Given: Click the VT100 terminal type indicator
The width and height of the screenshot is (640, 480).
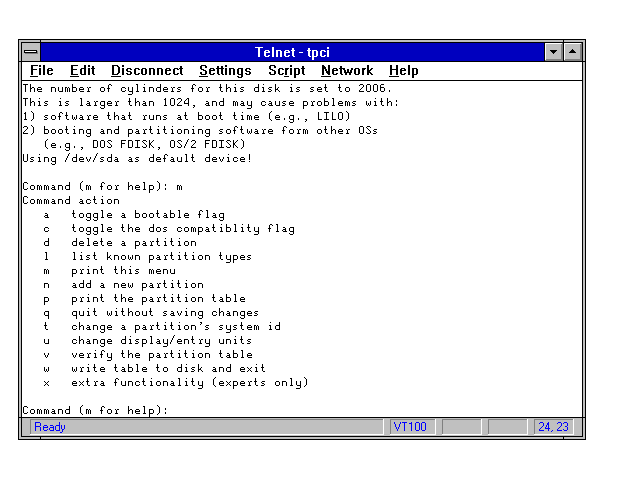Looking at the screenshot, I should (411, 427).
